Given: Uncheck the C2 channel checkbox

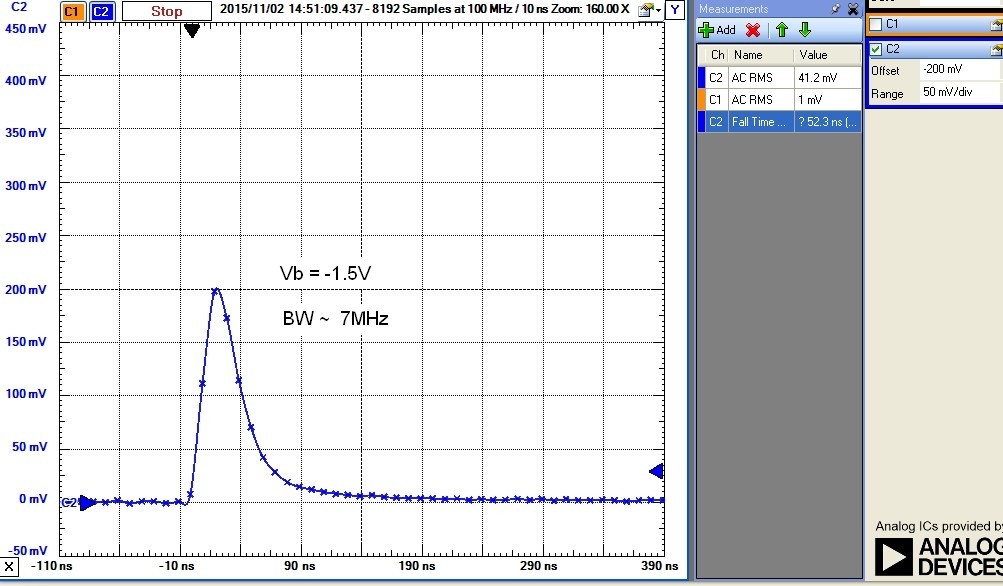Looking at the screenshot, I should [x=877, y=50].
